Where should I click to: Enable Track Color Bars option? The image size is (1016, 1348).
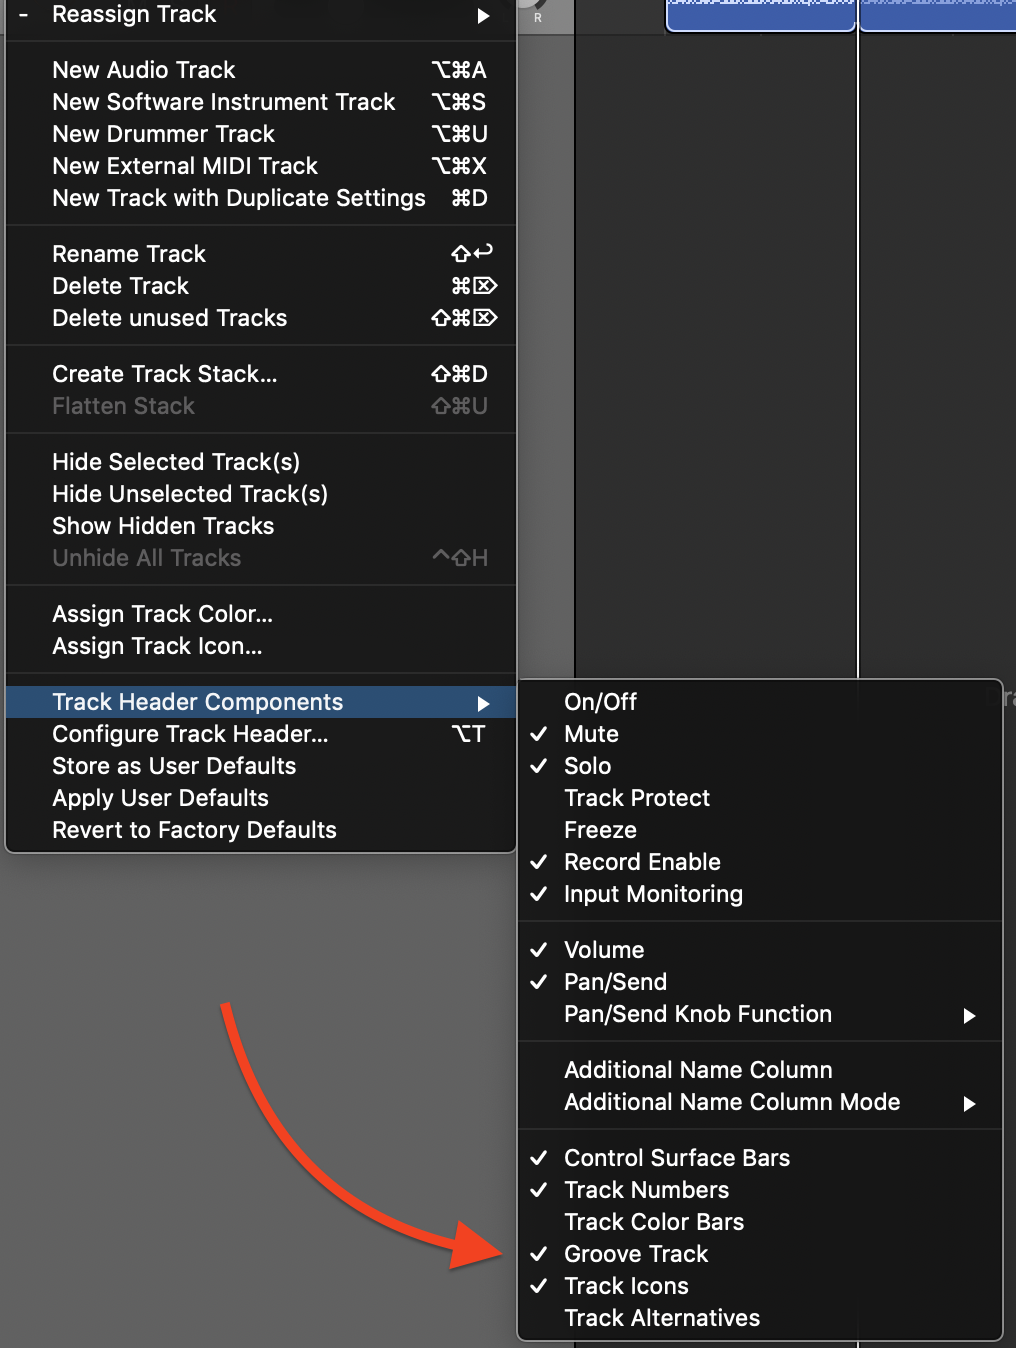[654, 1222]
